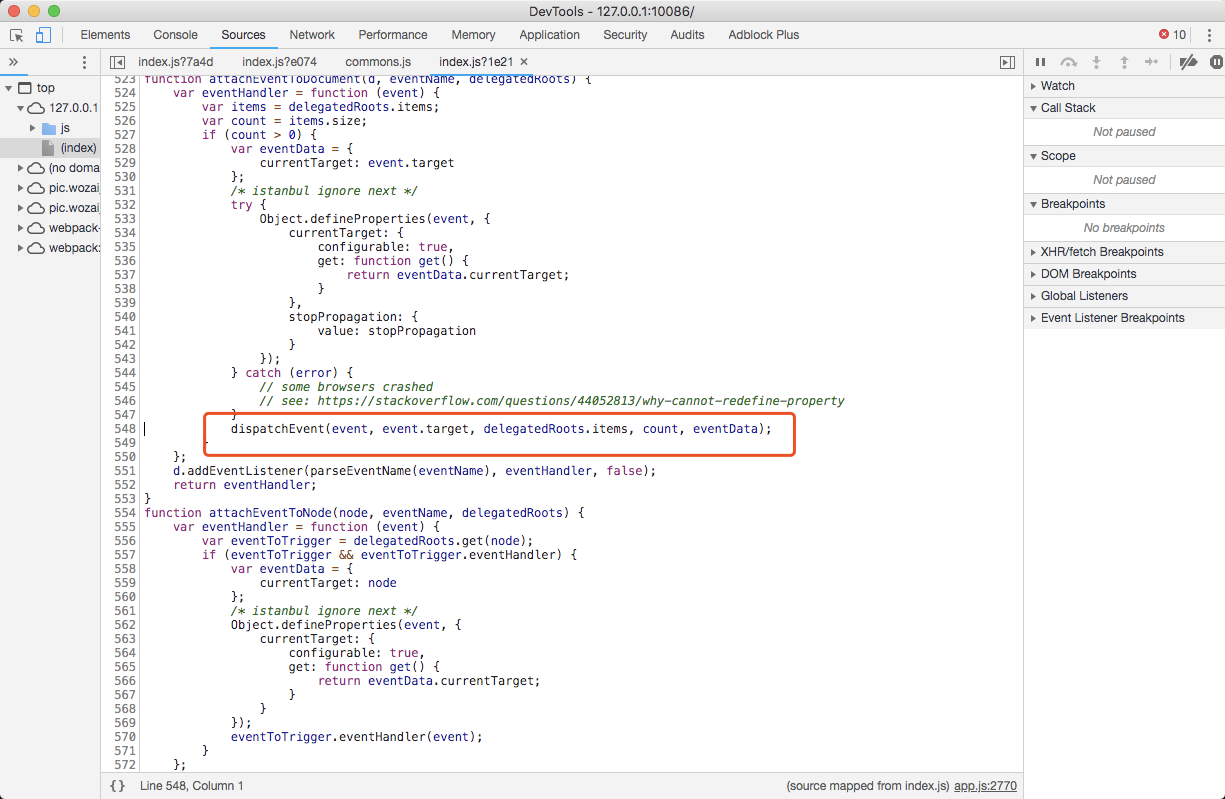Open the Audits tab

tap(687, 35)
